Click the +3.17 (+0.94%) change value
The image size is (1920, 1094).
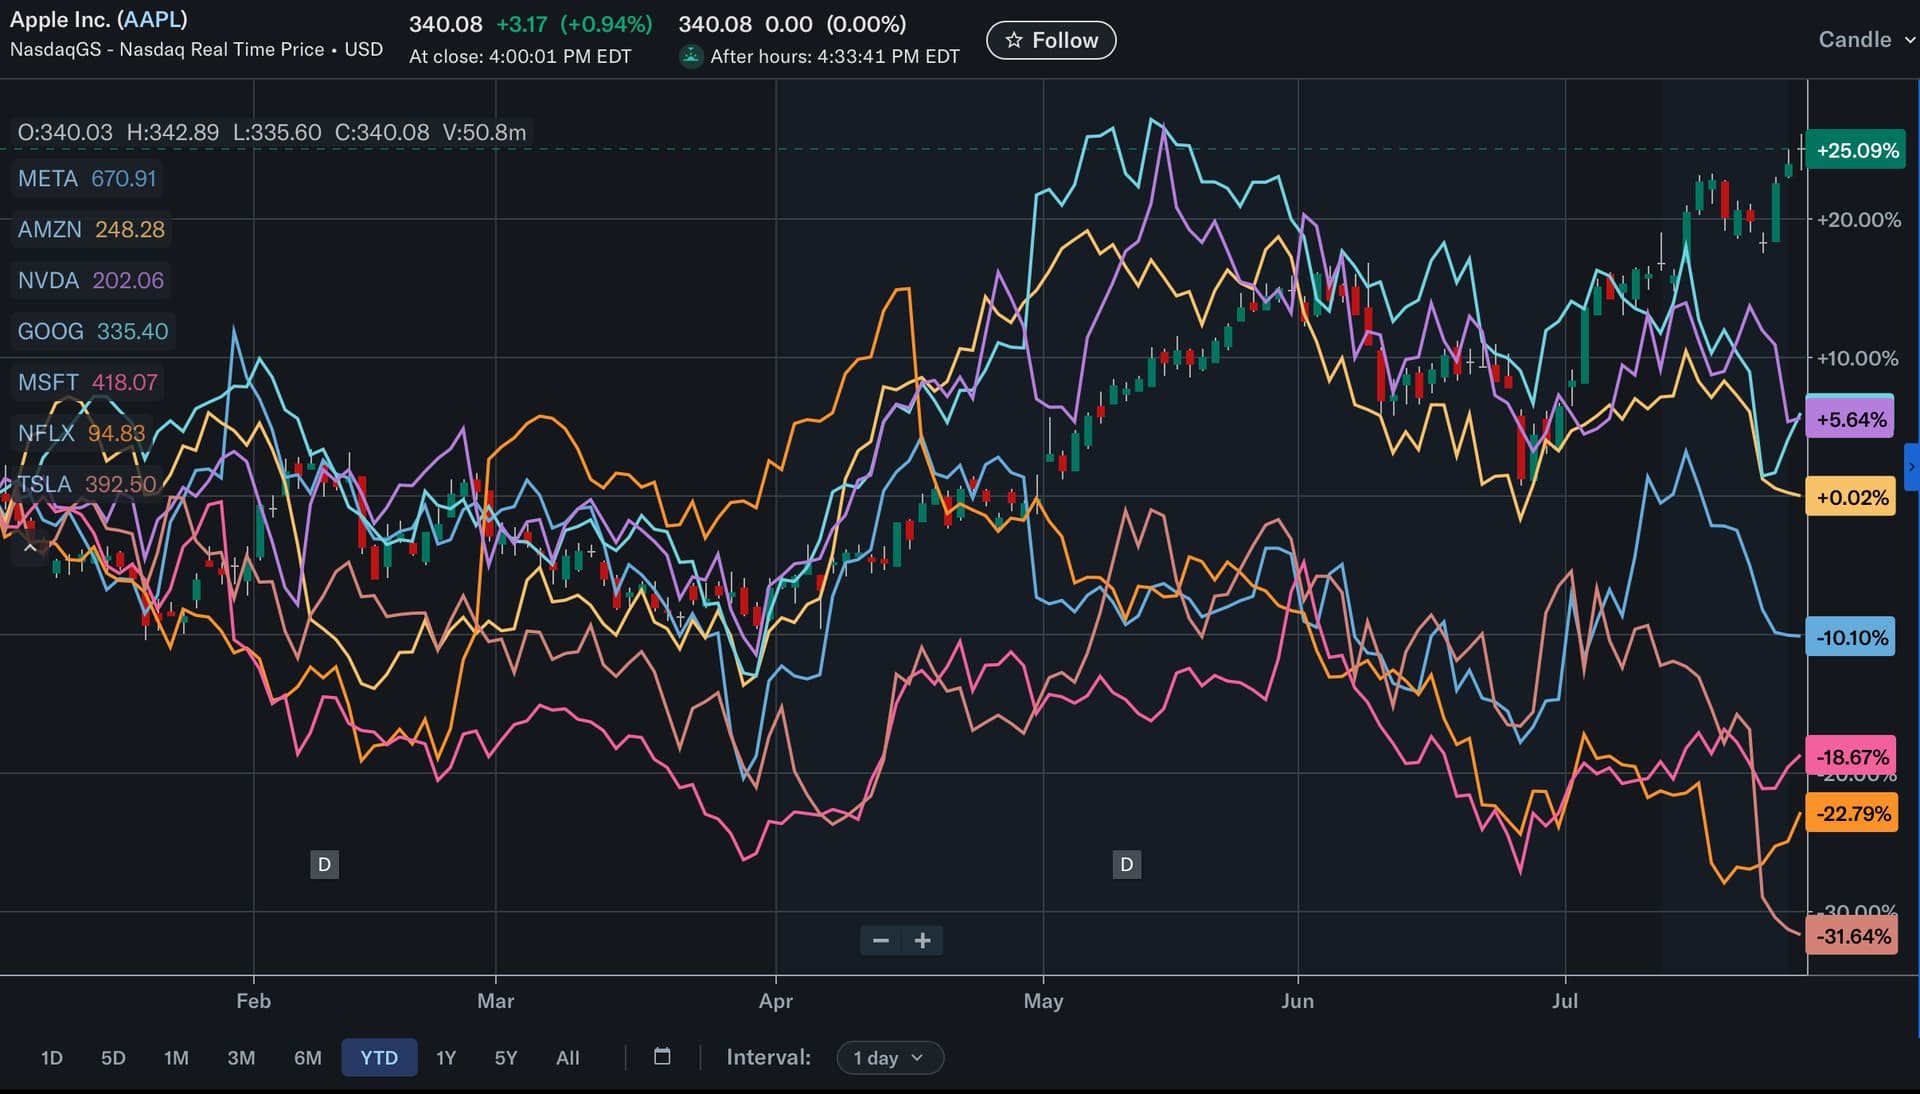pyautogui.click(x=574, y=24)
